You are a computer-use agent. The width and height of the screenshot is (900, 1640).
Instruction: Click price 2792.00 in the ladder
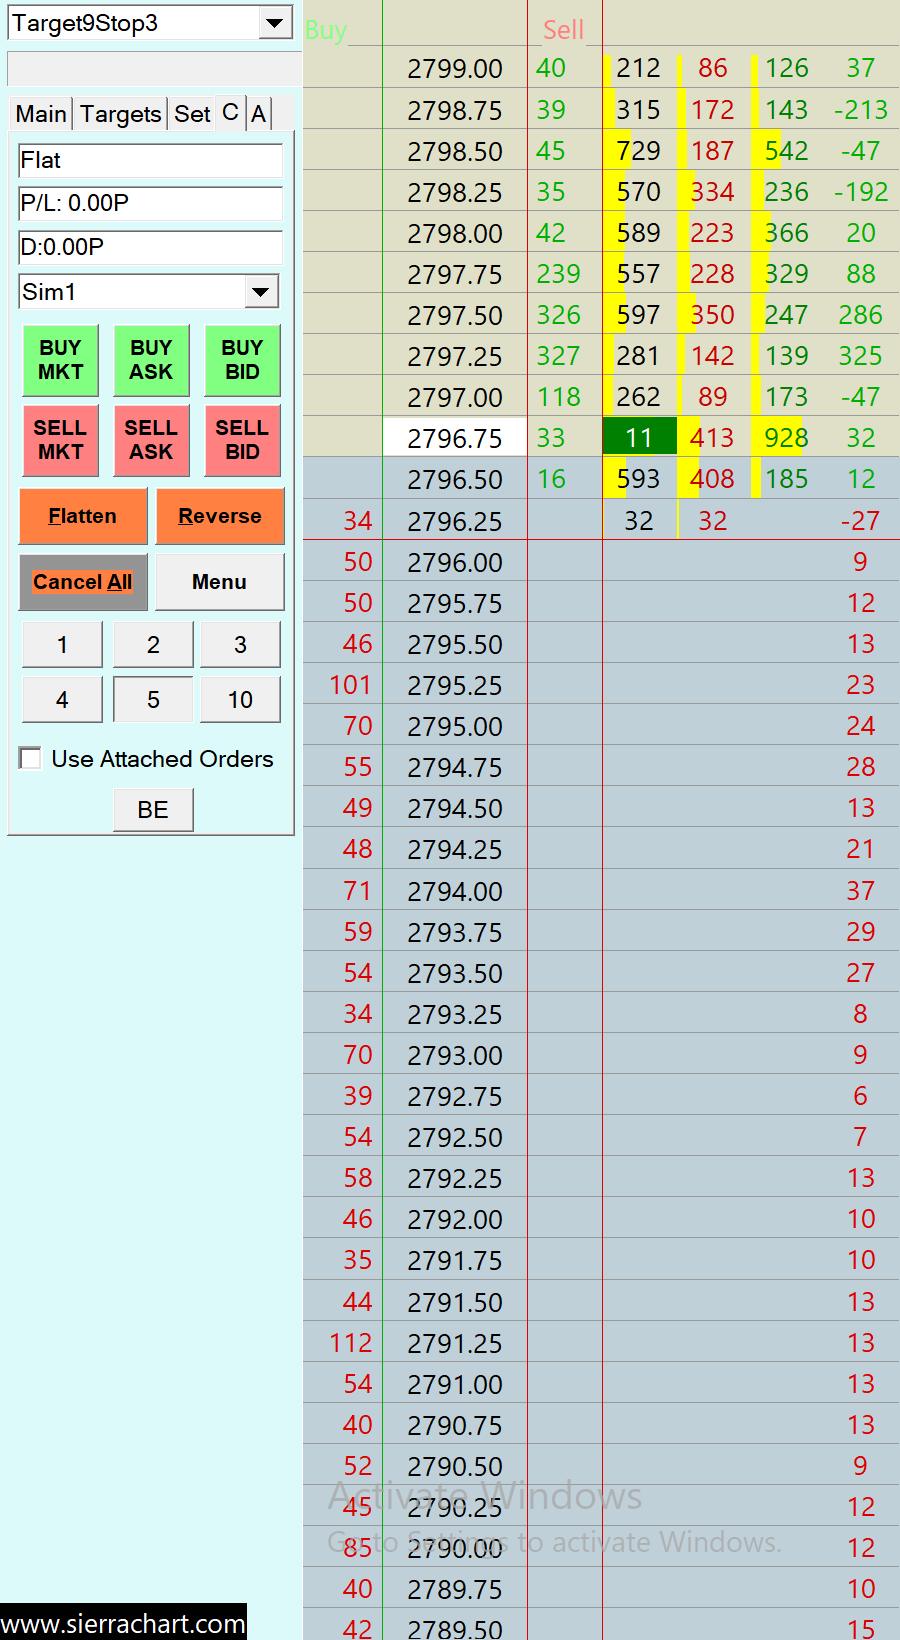pos(455,1219)
